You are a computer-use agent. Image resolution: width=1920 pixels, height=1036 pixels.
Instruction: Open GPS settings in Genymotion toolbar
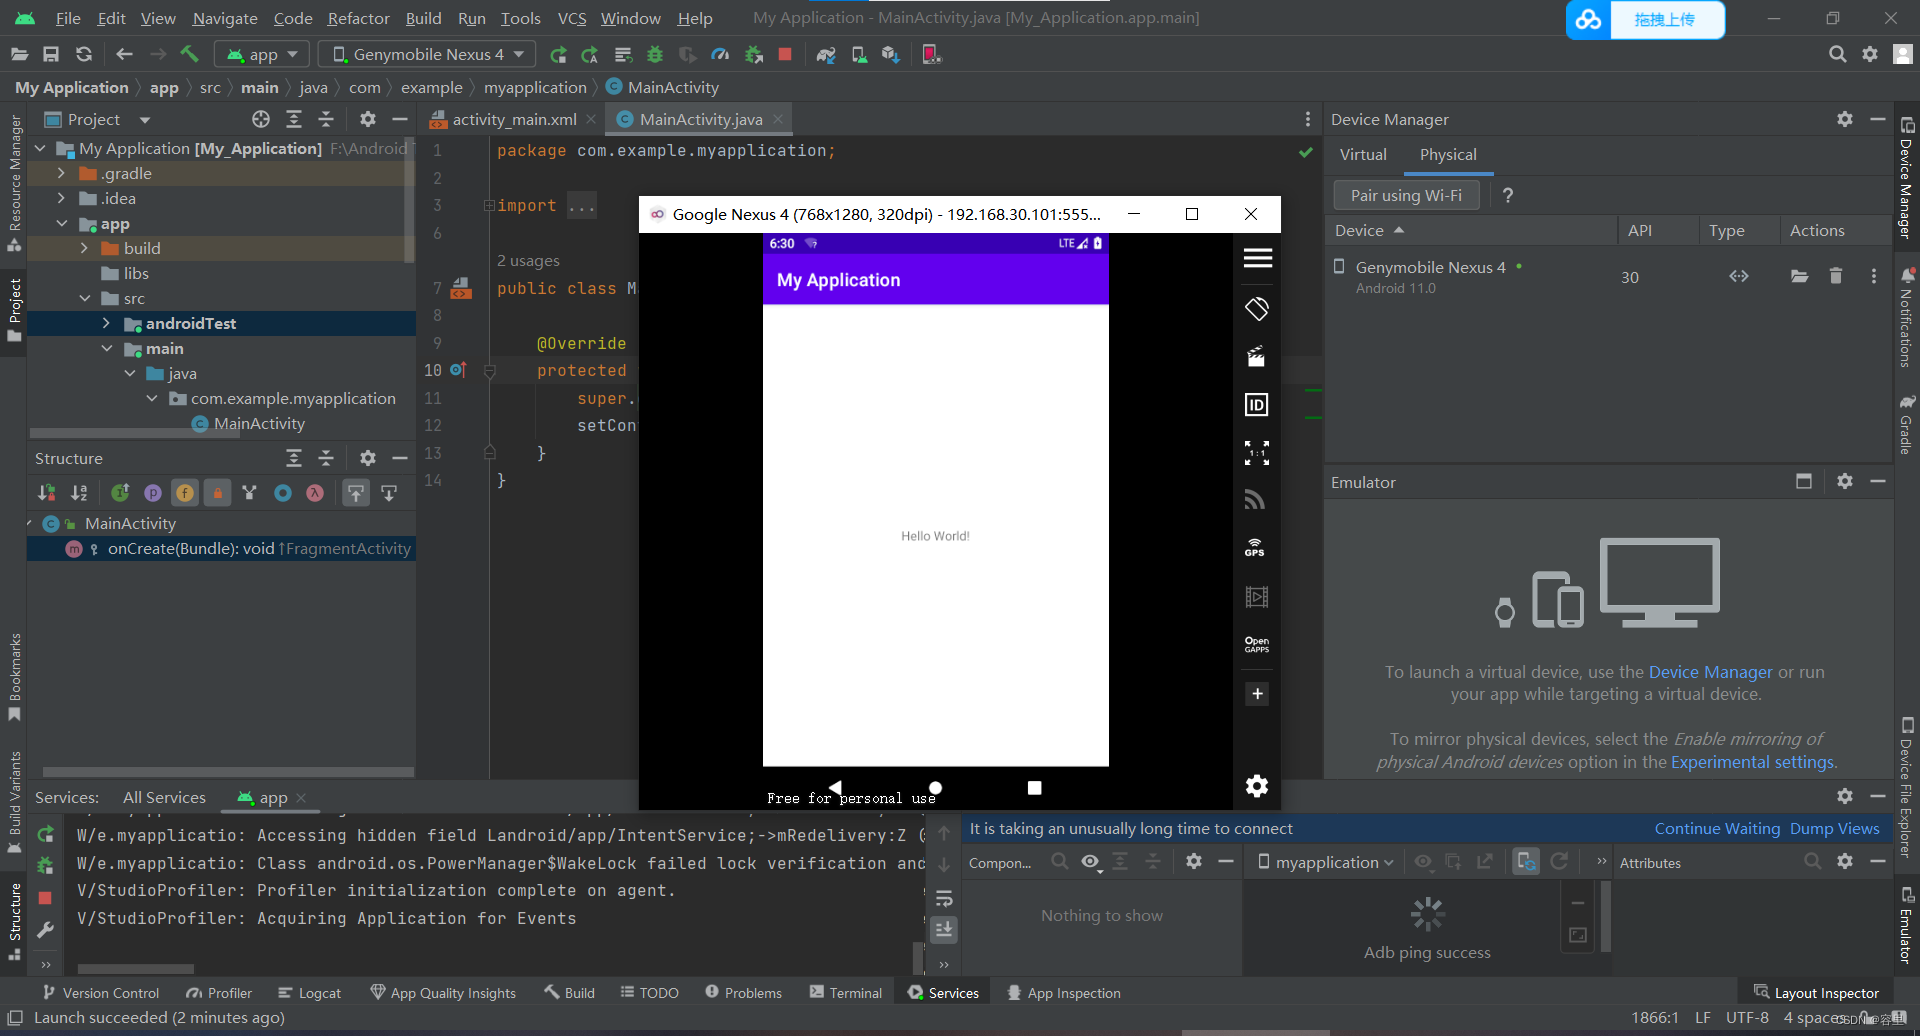tap(1255, 547)
